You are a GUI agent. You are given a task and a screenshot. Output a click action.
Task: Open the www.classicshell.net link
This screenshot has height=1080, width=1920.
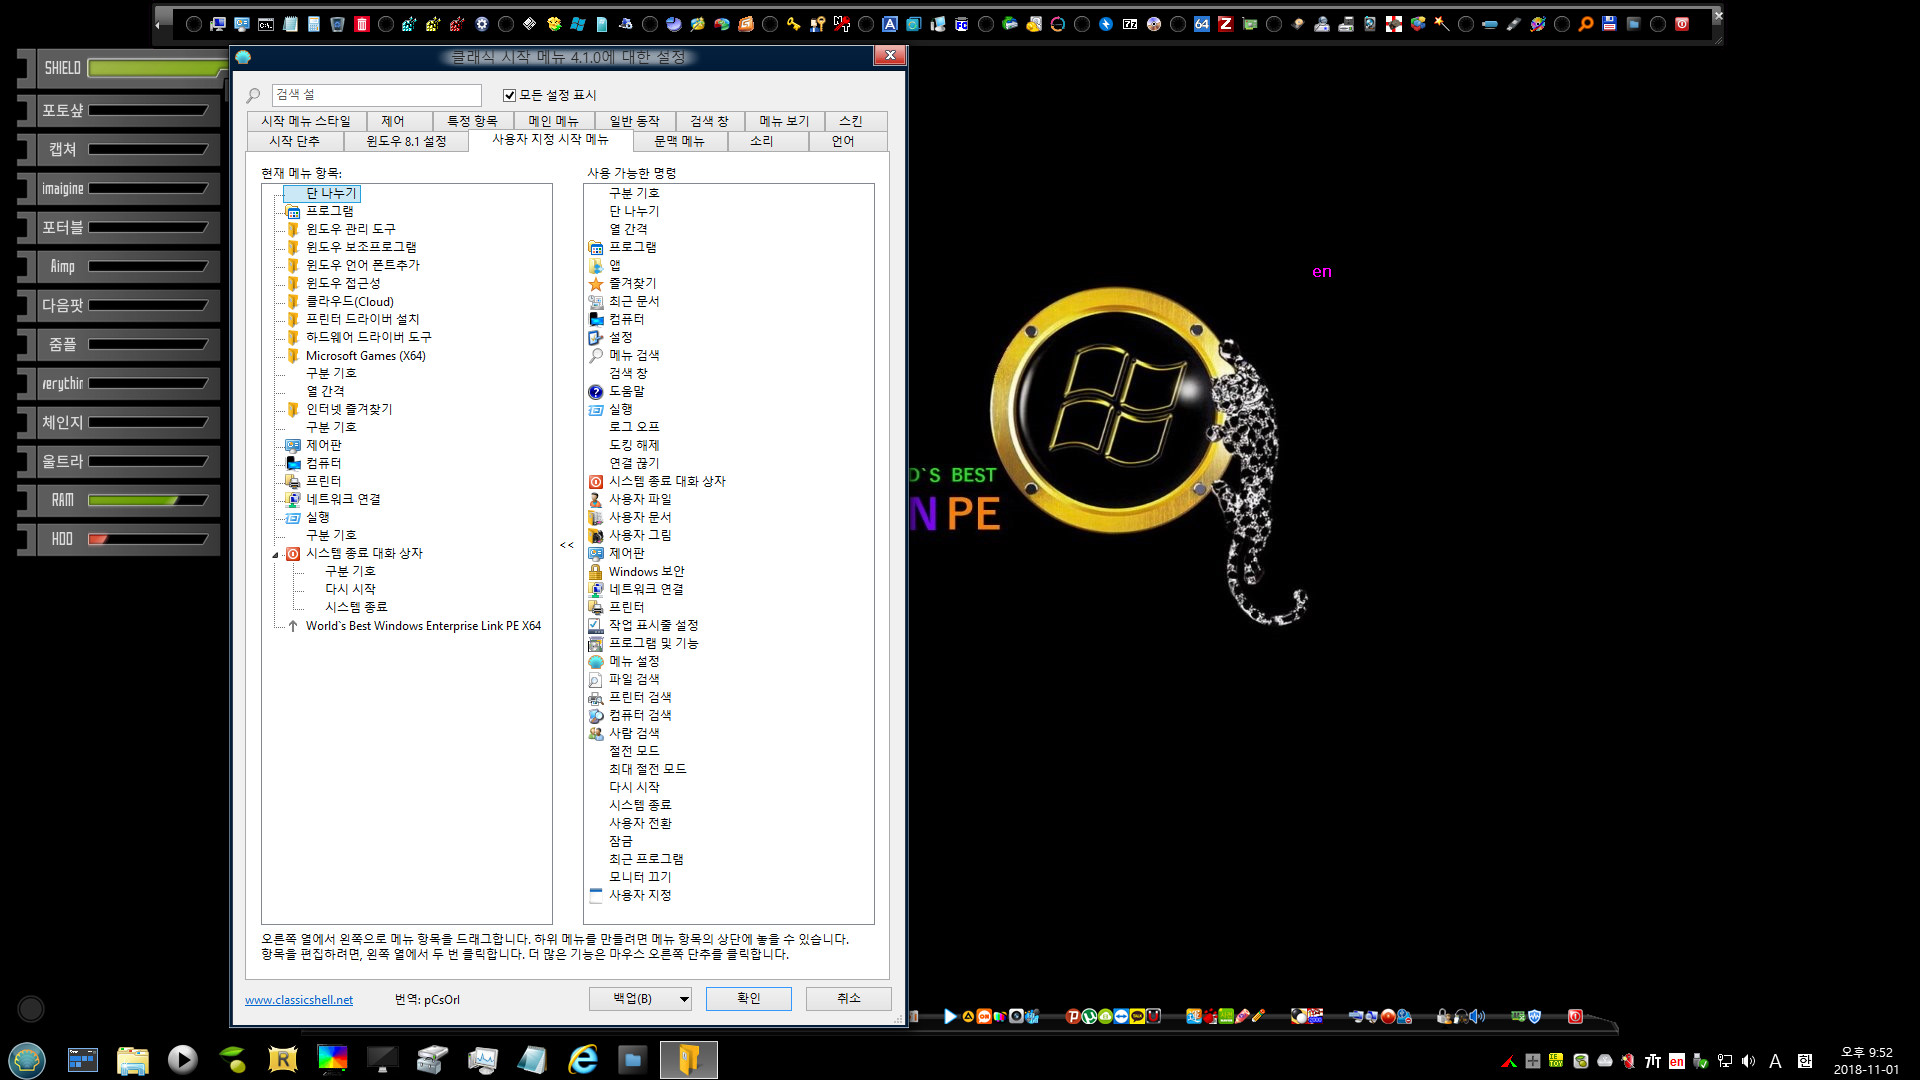(298, 1000)
